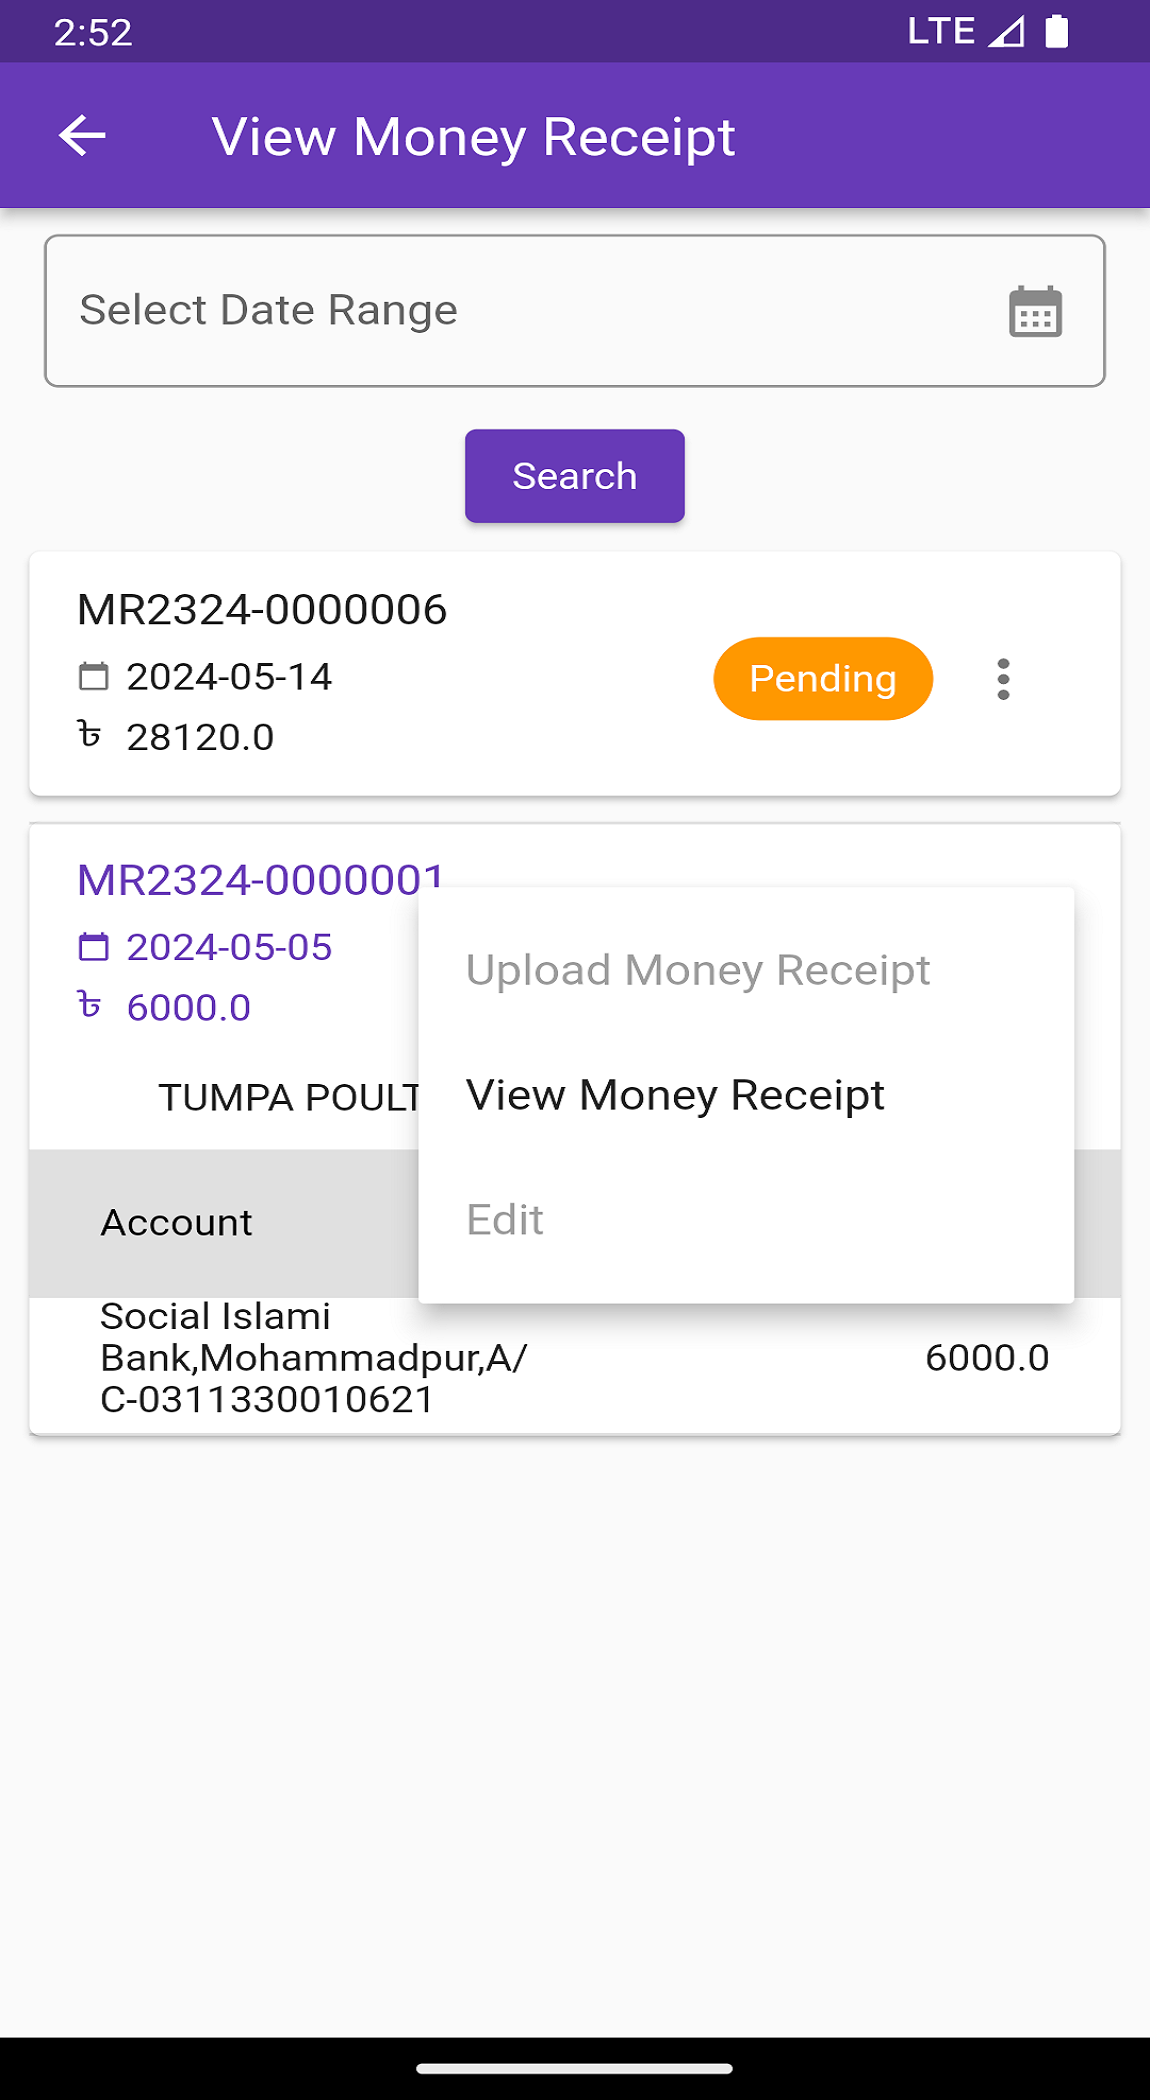
Task: Click taka symbol next to 6000.0
Action: click(x=90, y=1005)
